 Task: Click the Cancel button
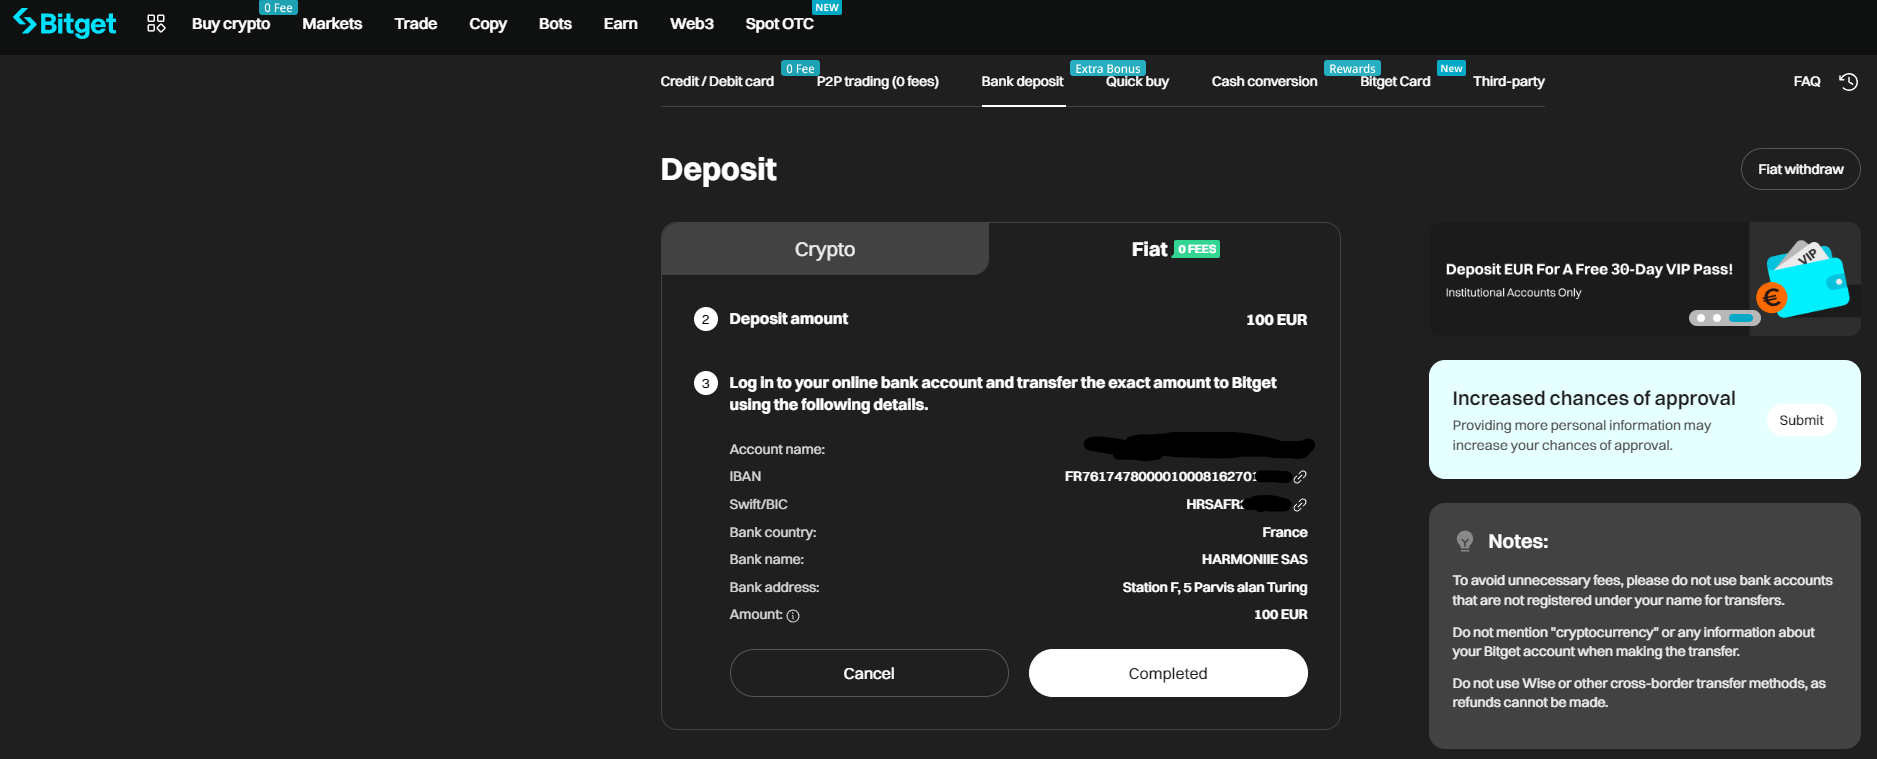pyautogui.click(x=869, y=673)
